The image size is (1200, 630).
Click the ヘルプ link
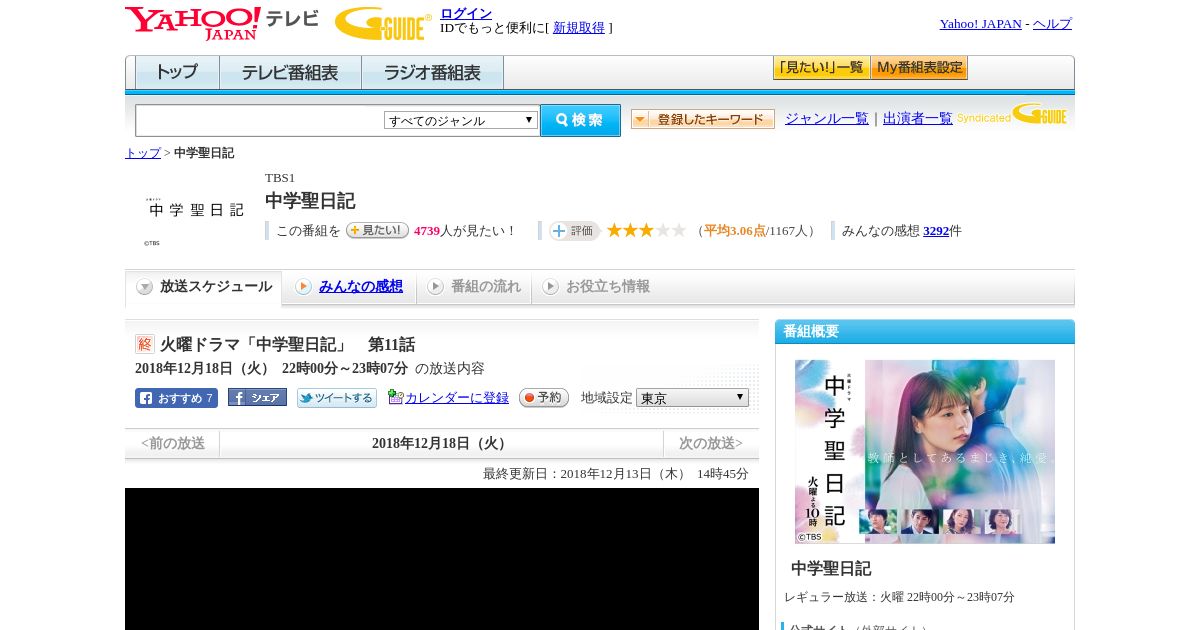(1052, 24)
